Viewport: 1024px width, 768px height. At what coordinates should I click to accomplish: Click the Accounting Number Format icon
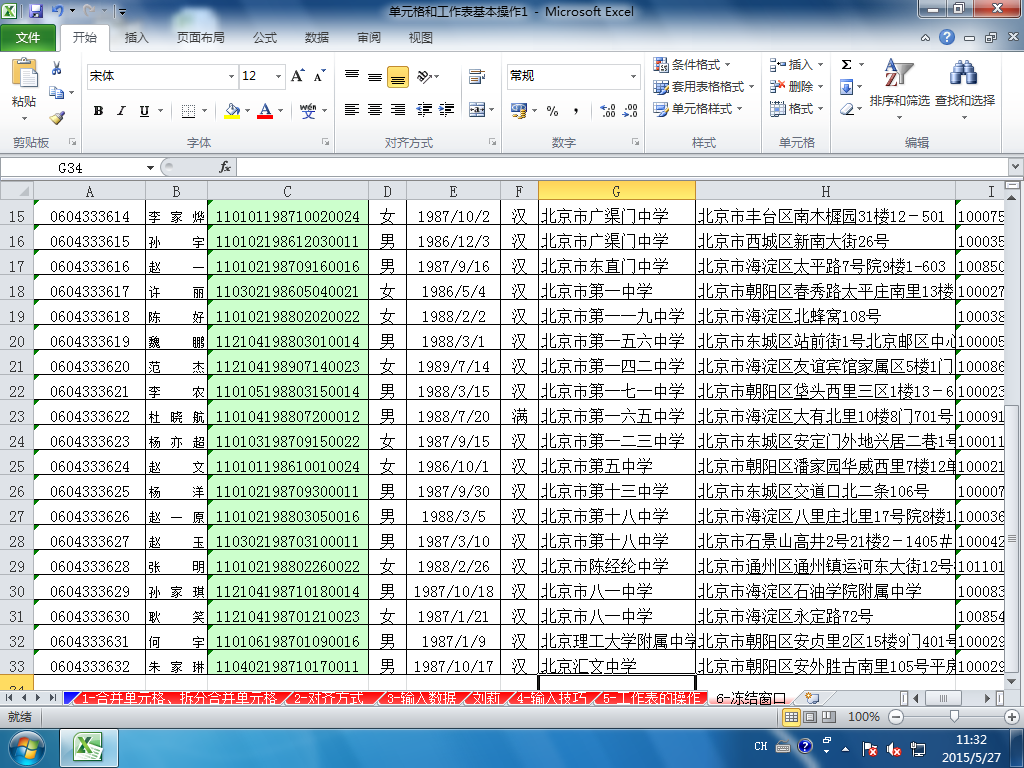pos(519,110)
